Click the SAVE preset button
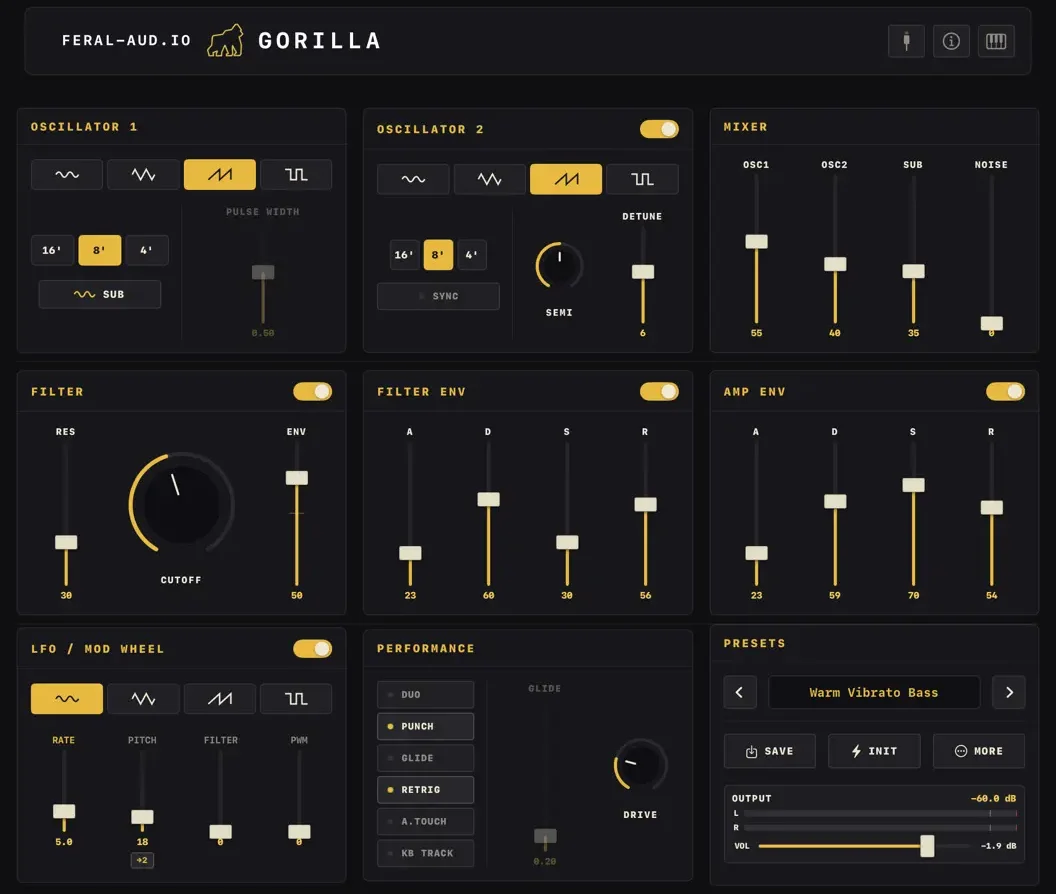Screen dimensions: 1056x894 click(x=770, y=751)
